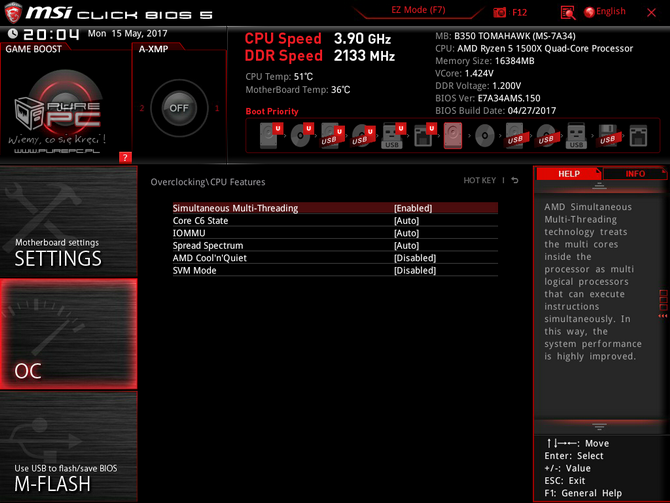Select legacy USB key boot icon
Viewport: 670px width, 503px height.
point(576,135)
